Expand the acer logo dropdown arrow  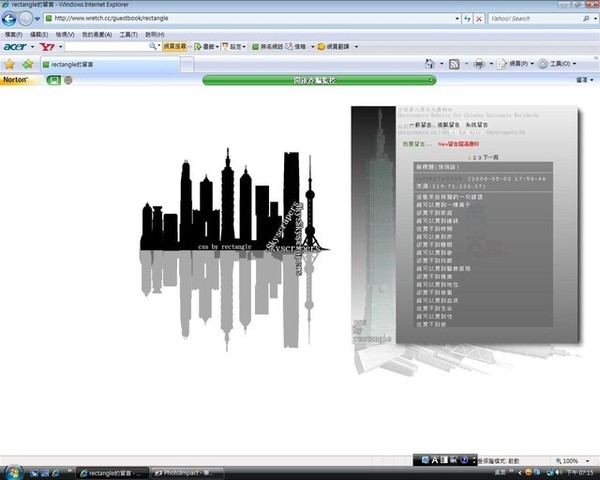click(33, 47)
